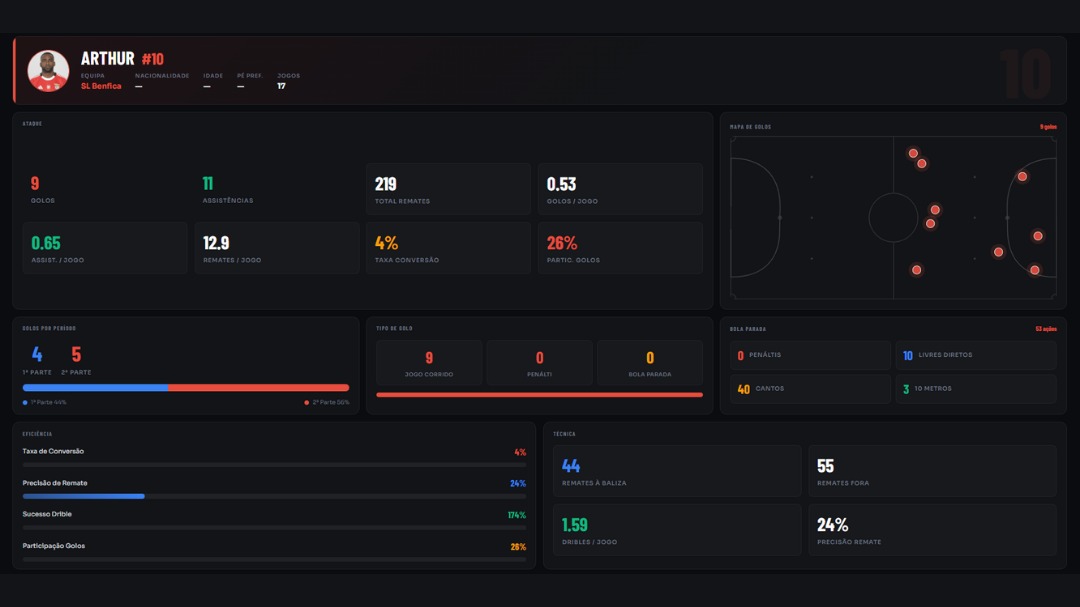This screenshot has height=607, width=1080.
Task: Select the 219 Total Remates stat card
Action: point(448,189)
